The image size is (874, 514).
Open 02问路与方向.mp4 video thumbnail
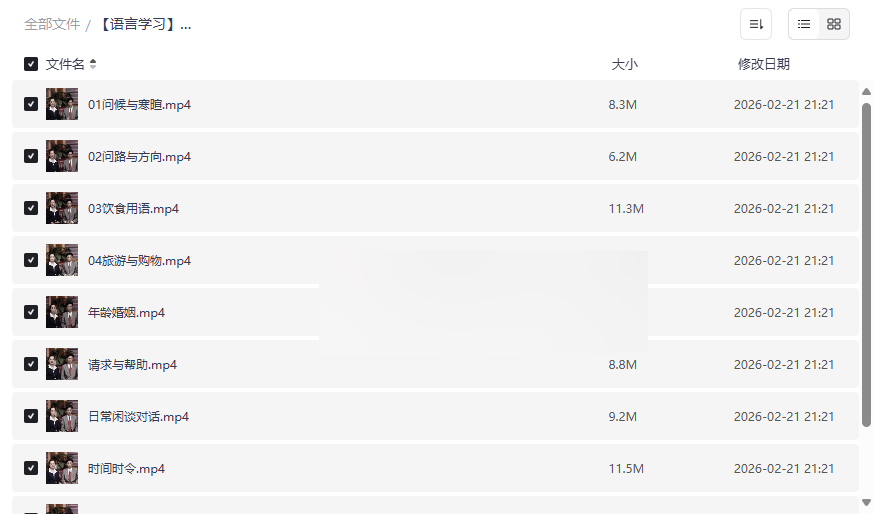[x=62, y=156]
